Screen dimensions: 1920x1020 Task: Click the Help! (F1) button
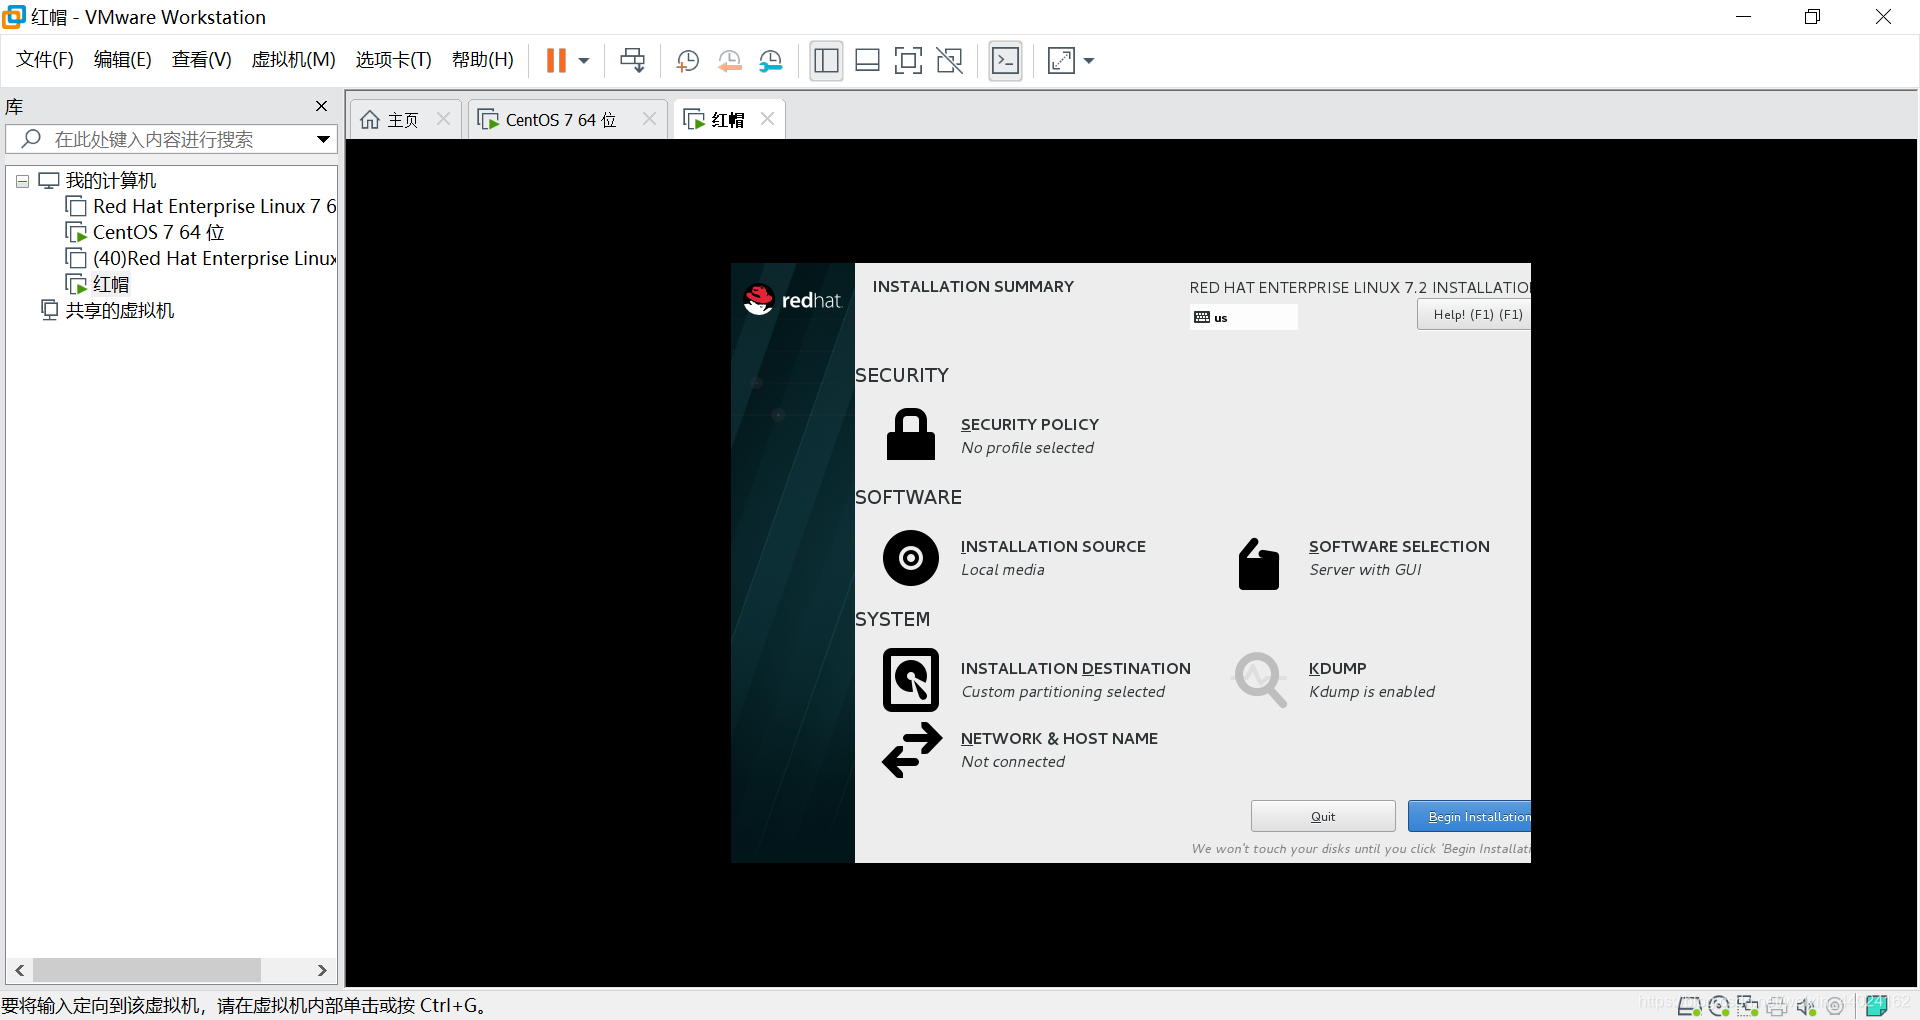click(1473, 314)
